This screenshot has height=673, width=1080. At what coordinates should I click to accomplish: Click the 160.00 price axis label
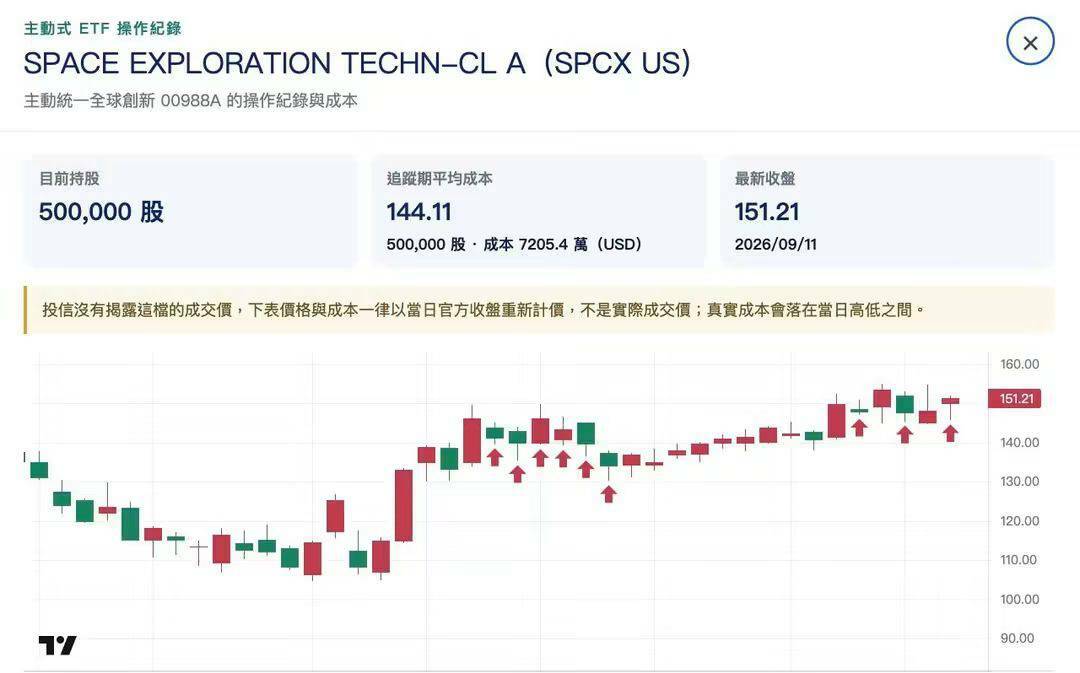click(x=1019, y=364)
